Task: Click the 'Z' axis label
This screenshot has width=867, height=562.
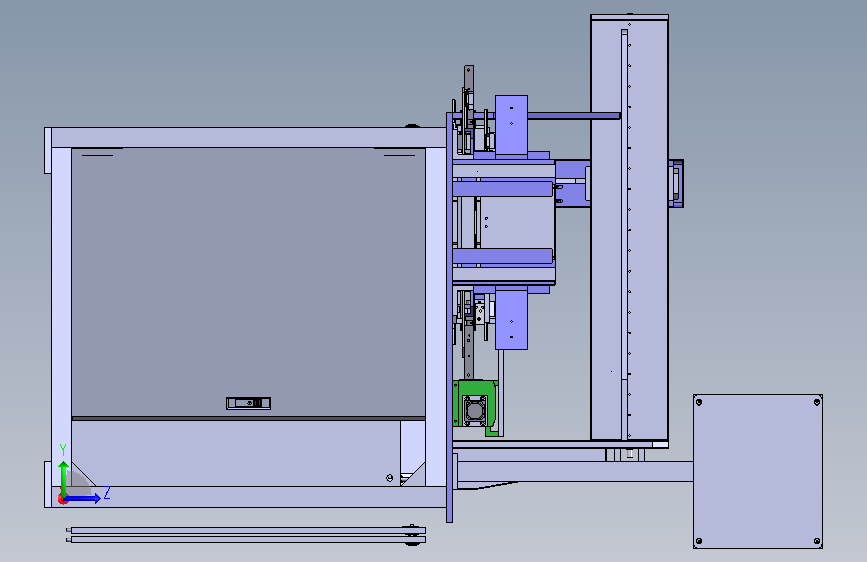Action: [107, 493]
